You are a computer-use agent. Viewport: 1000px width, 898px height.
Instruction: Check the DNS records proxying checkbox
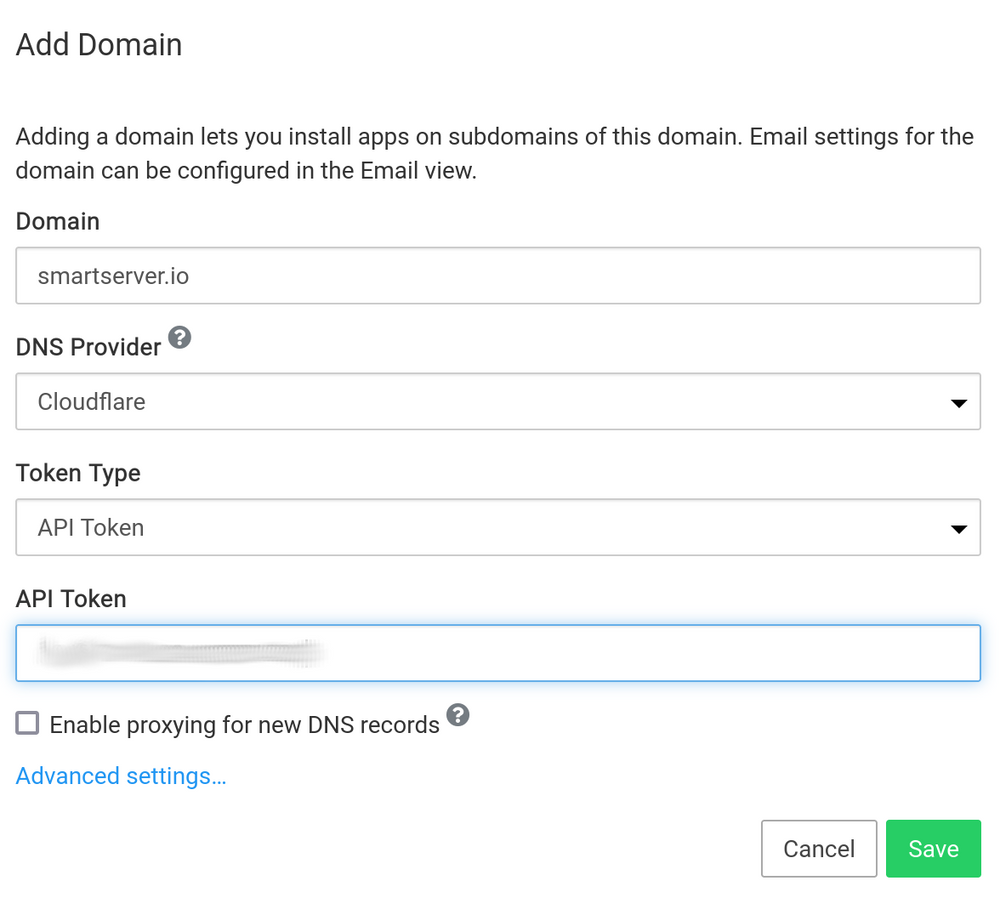click(x=26, y=723)
